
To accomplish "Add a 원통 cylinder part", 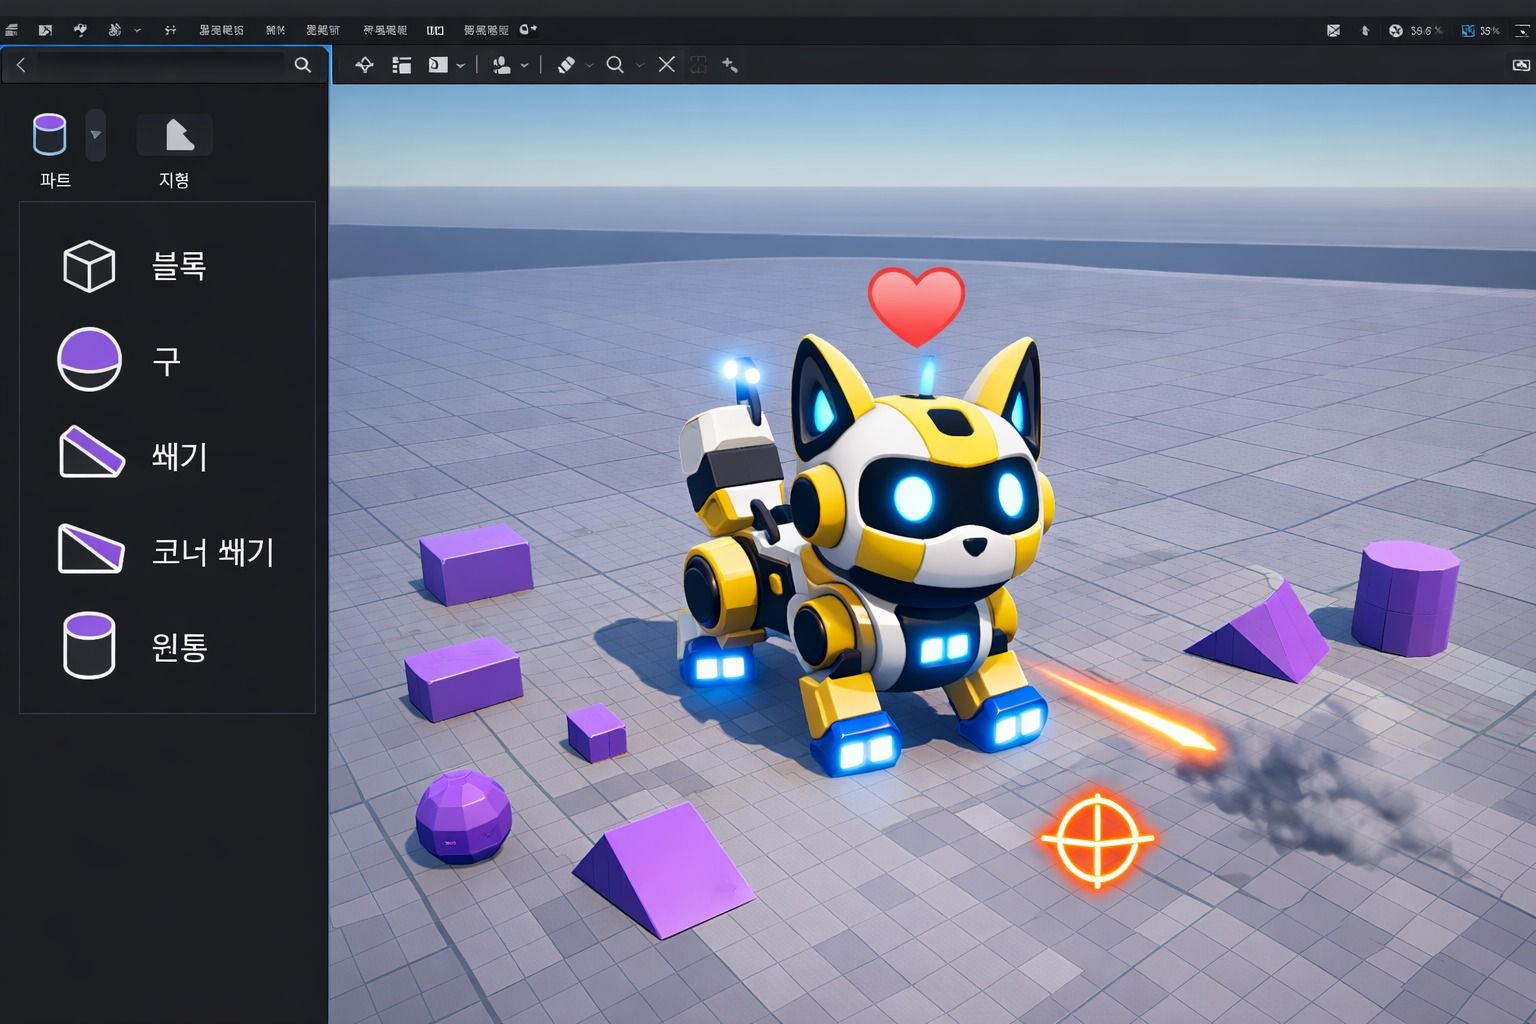I will [x=133, y=646].
